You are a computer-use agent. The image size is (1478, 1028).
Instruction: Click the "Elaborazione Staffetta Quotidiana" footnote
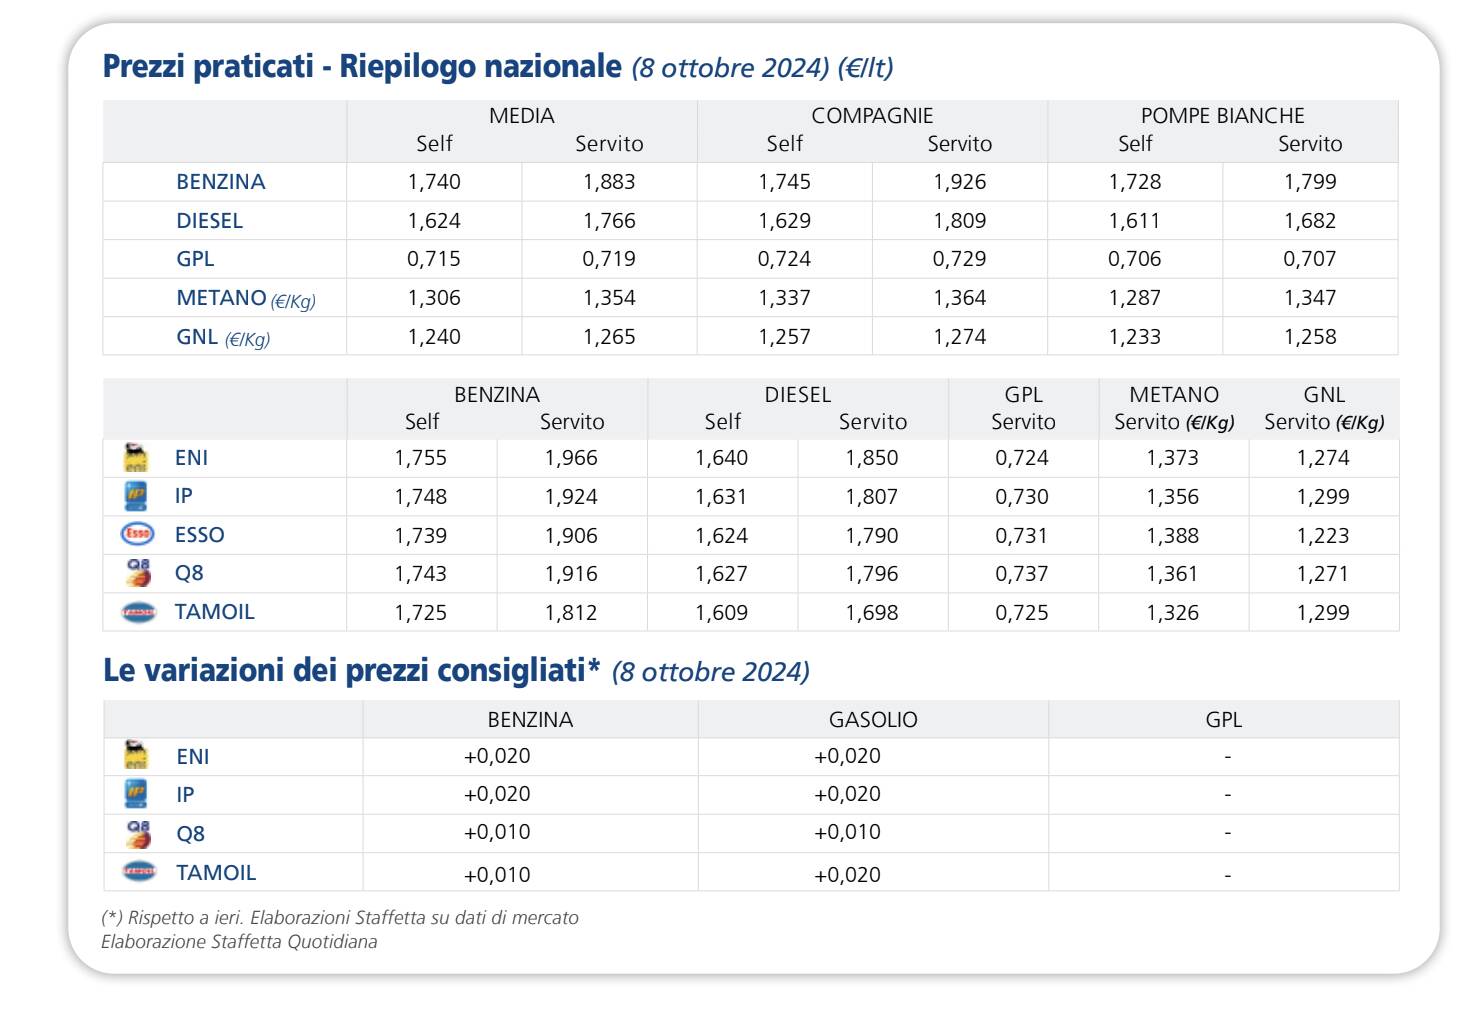tap(239, 942)
